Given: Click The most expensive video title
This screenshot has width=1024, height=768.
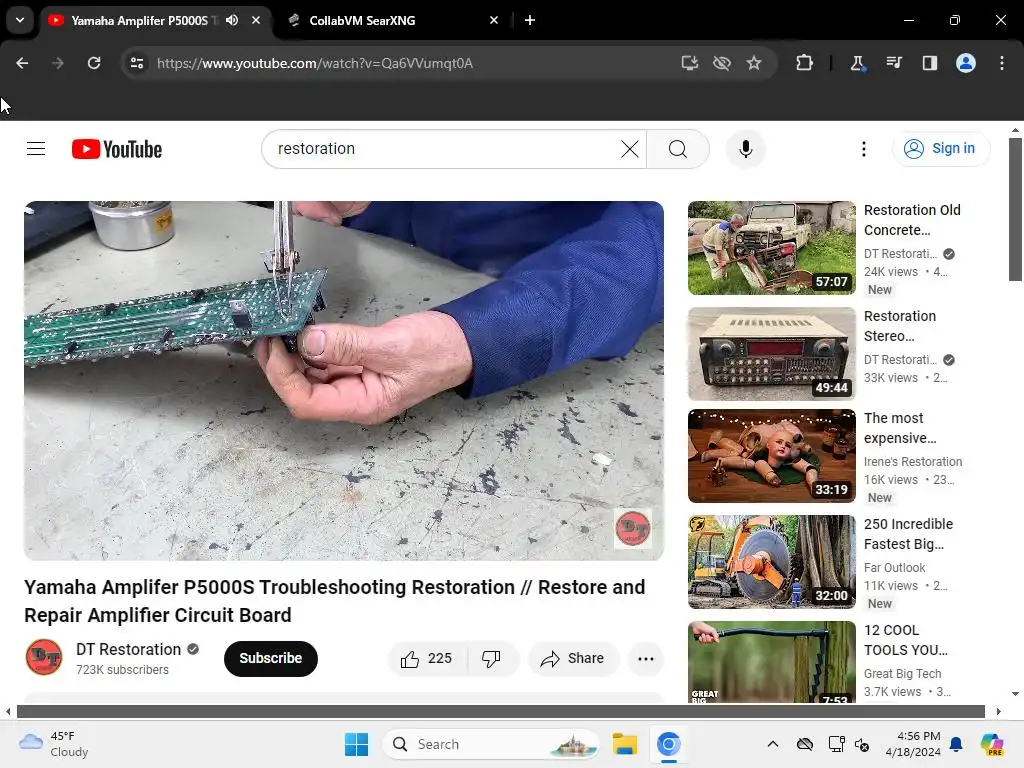Looking at the screenshot, I should pos(900,428).
